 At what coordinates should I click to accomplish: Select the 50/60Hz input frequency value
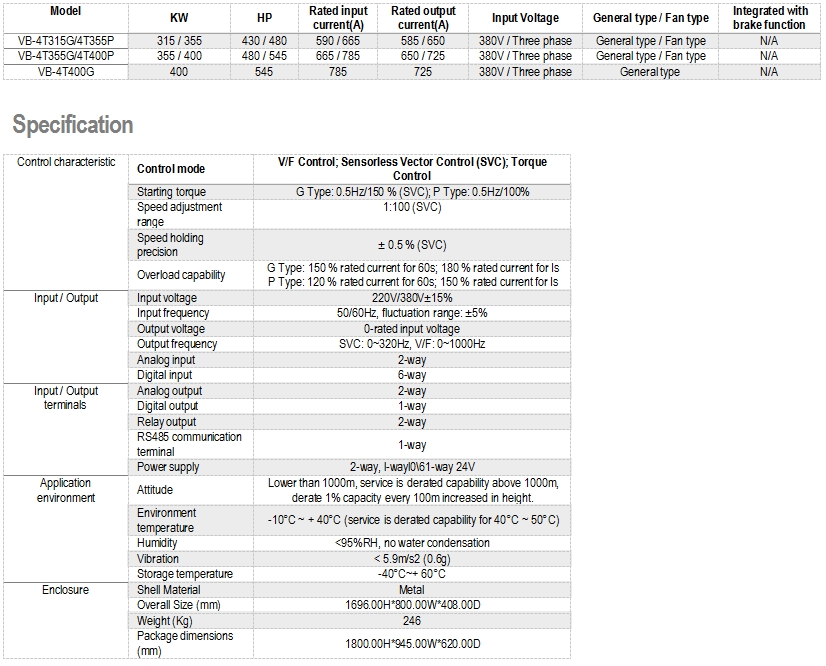click(411, 313)
